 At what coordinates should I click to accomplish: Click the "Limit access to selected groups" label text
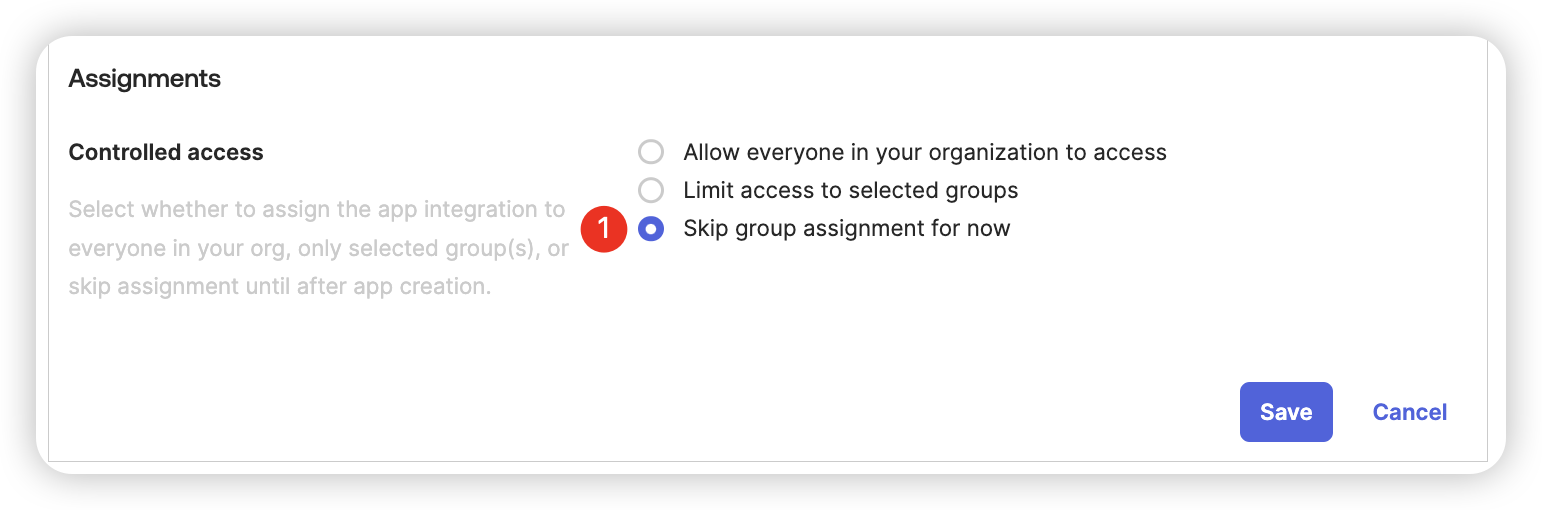pos(851,190)
